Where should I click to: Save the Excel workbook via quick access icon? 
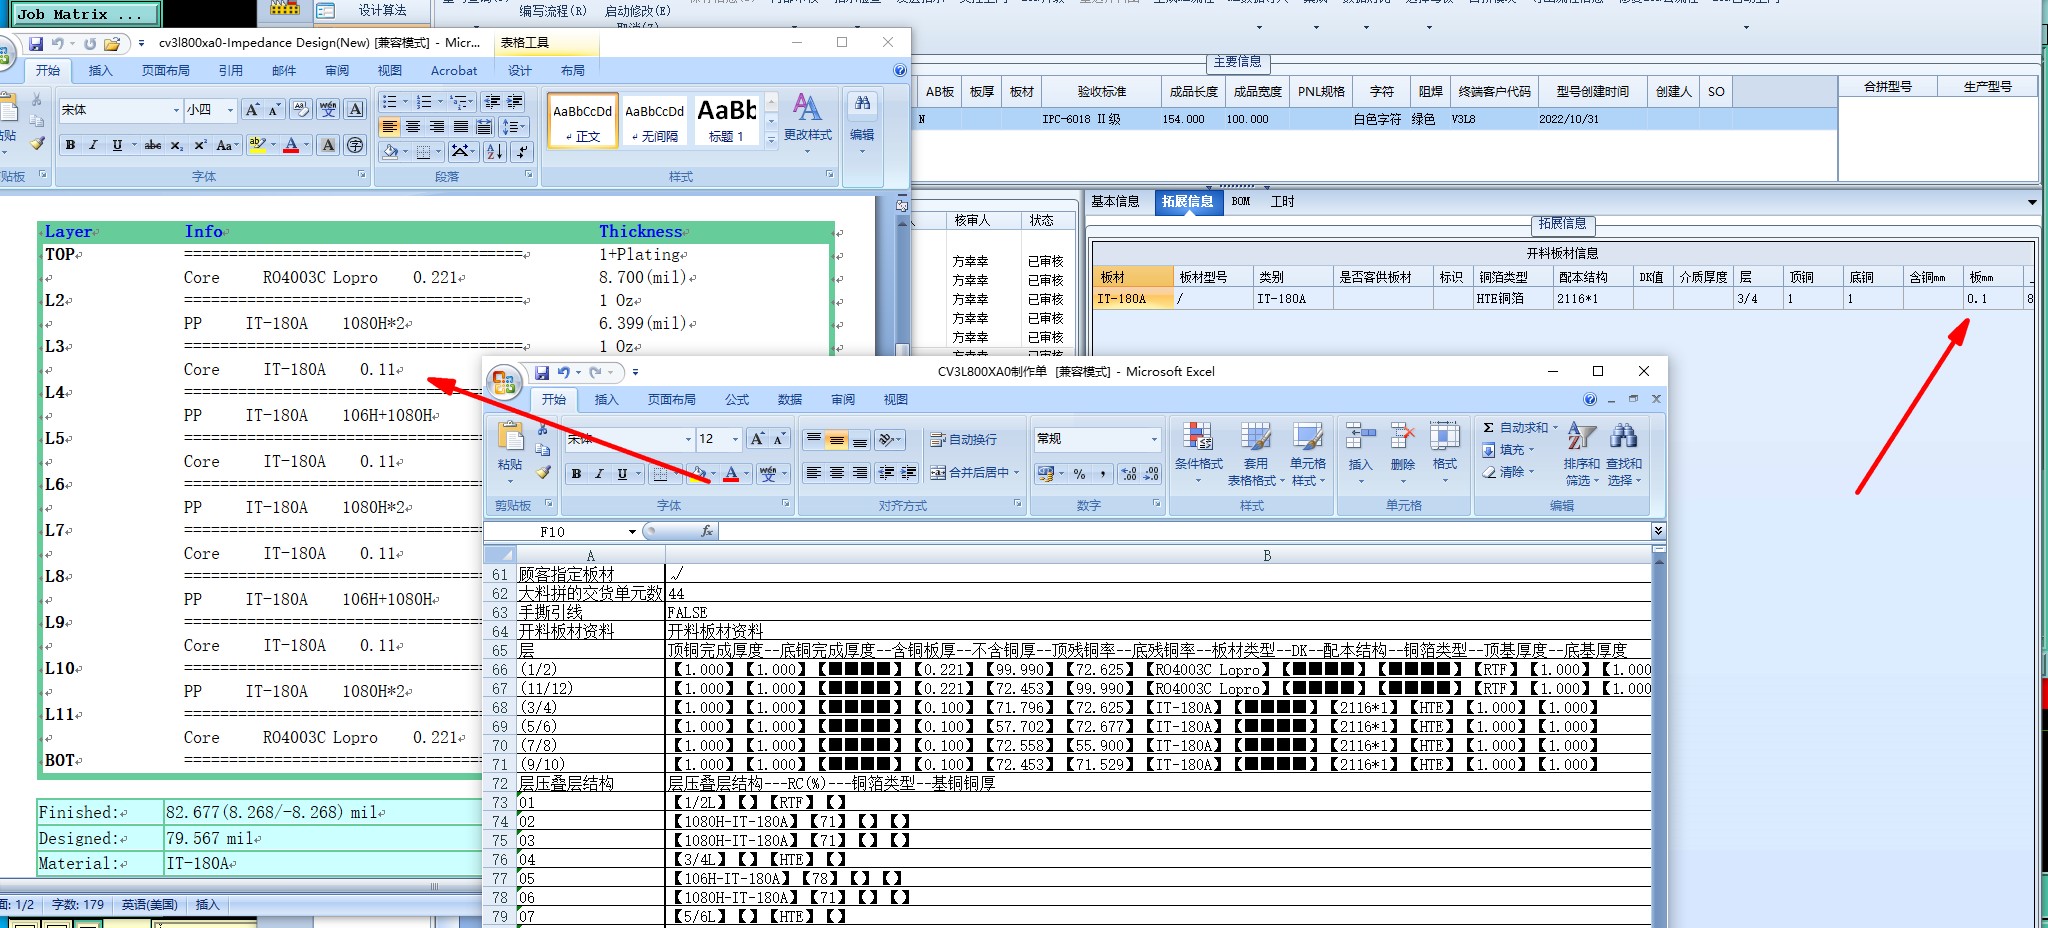tap(542, 372)
